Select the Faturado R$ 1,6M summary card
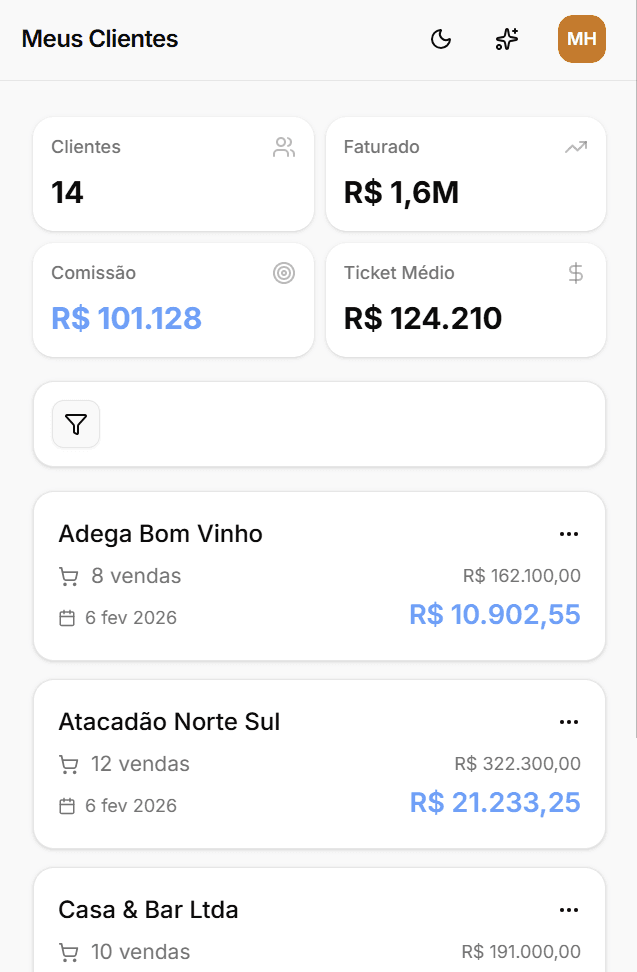Viewport: 637px width, 972px height. 465,174
